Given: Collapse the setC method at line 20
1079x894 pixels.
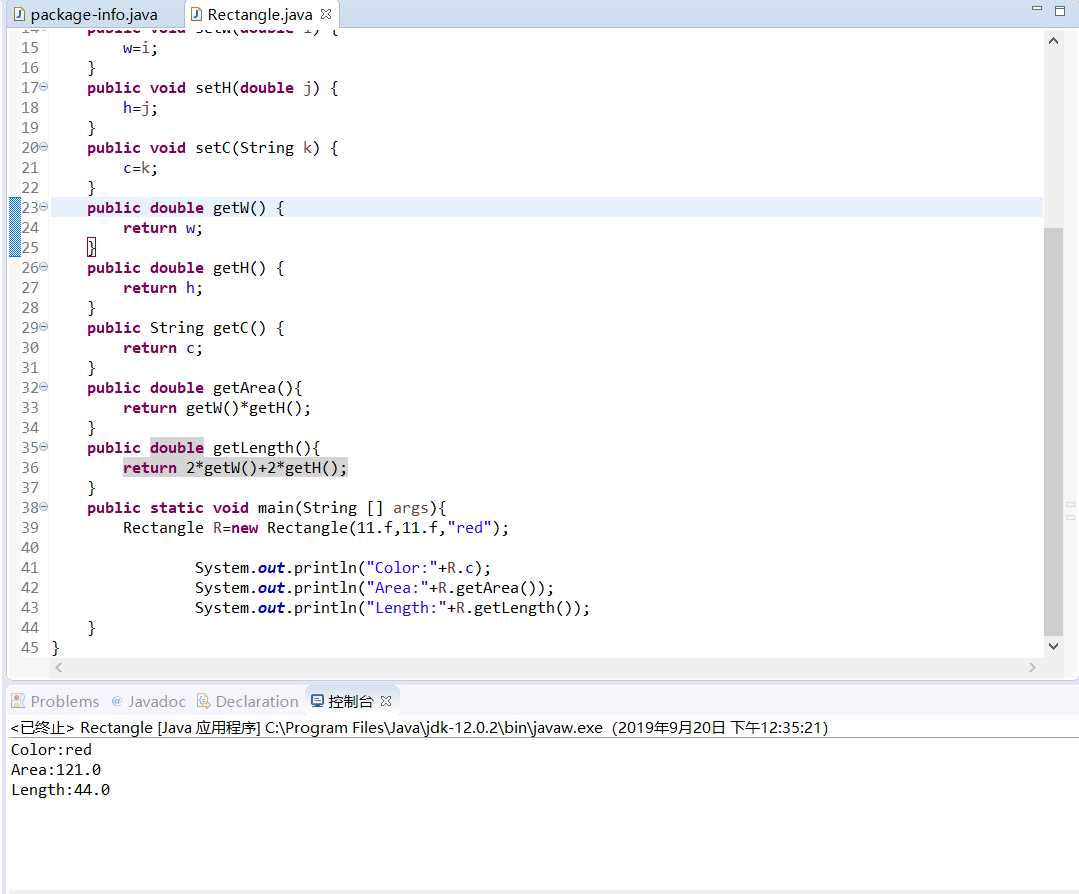Looking at the screenshot, I should (44, 147).
